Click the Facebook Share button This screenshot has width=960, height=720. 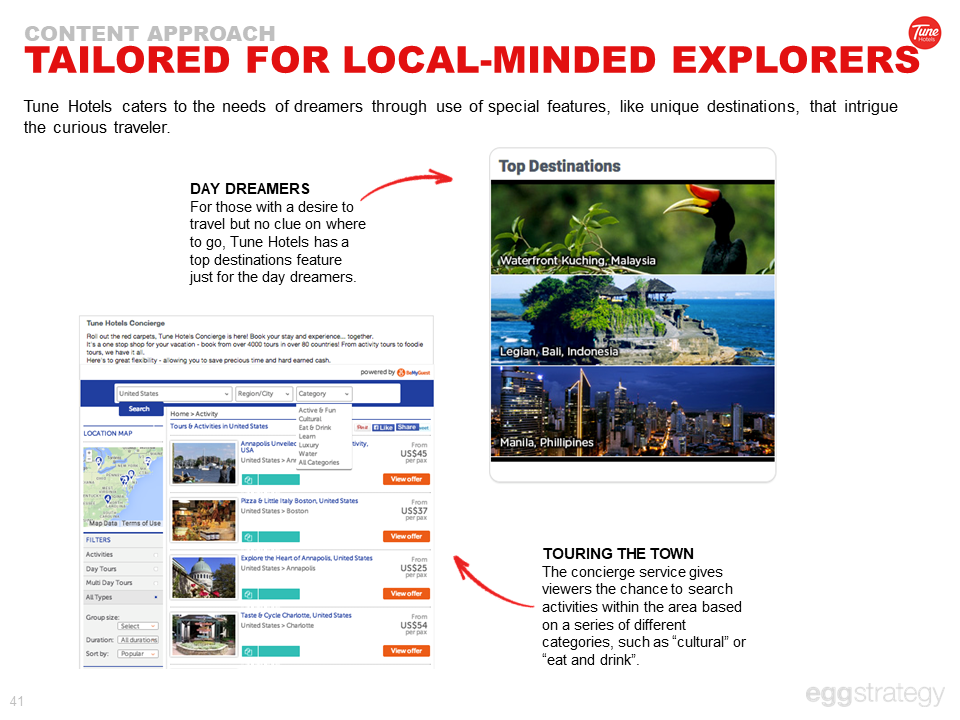click(x=407, y=427)
